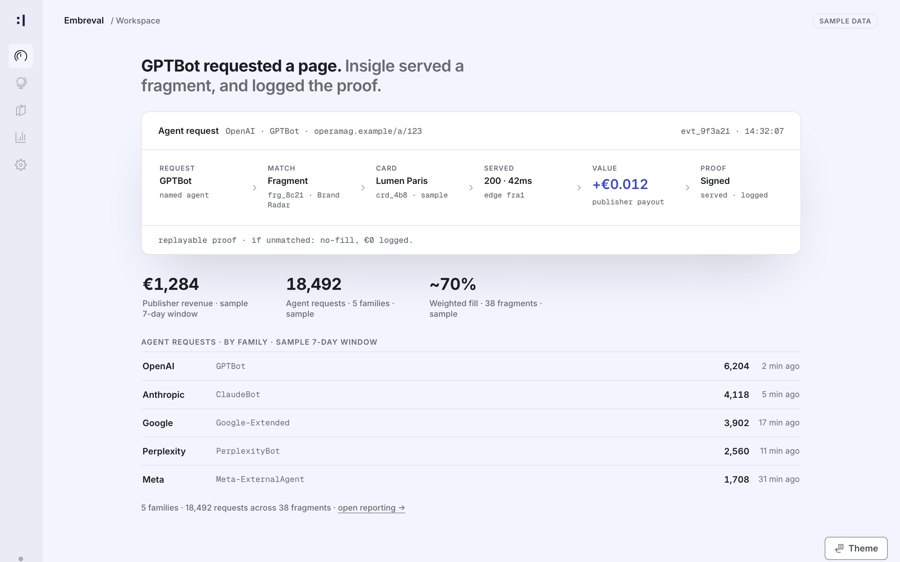Click the replayable proof footer note
Image resolution: width=900 pixels, height=562 pixels.
285,241
